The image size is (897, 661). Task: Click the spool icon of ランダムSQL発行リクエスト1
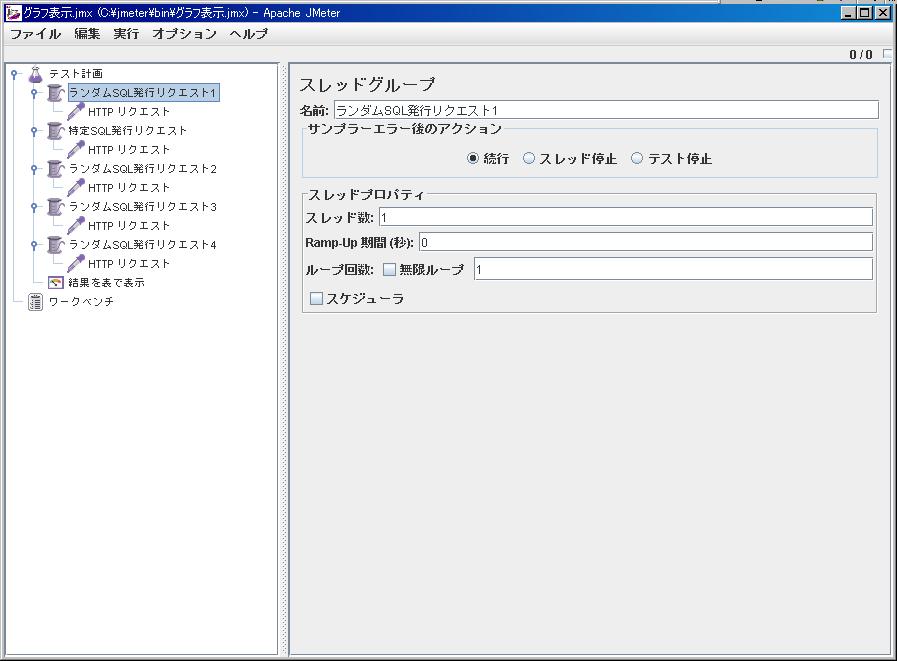(55, 93)
